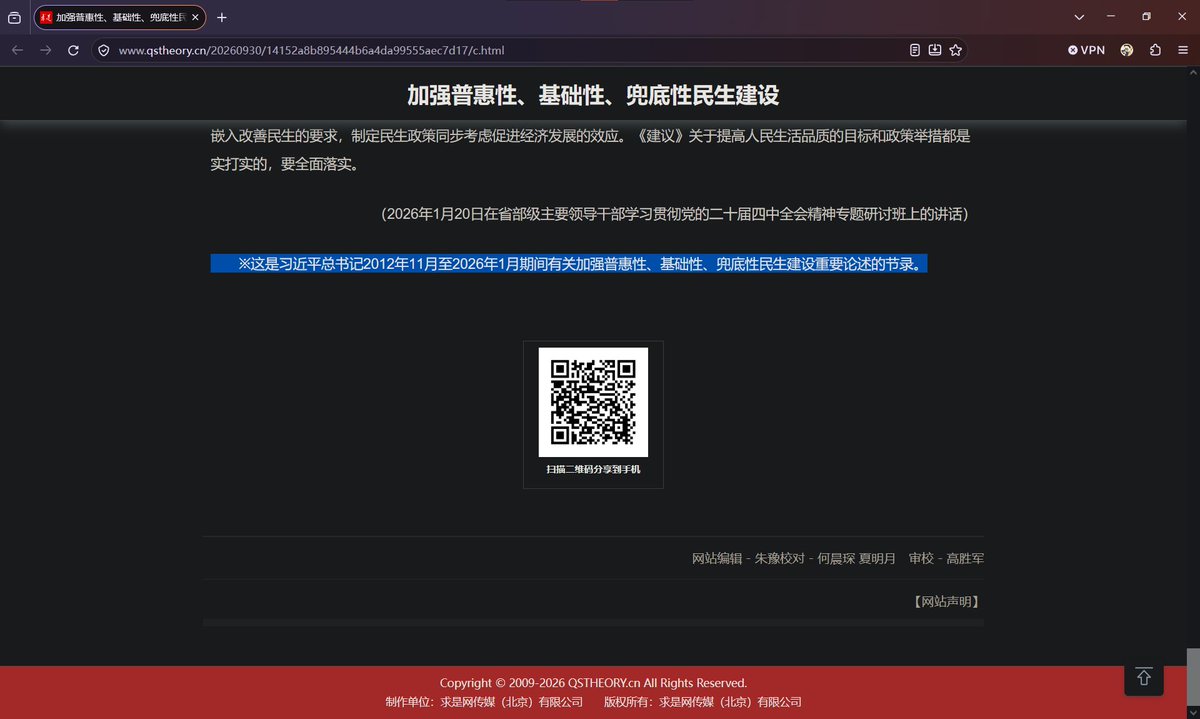Click the 2026年1月20日 speech citation line
This screenshot has height=719, width=1200.
tap(675, 214)
